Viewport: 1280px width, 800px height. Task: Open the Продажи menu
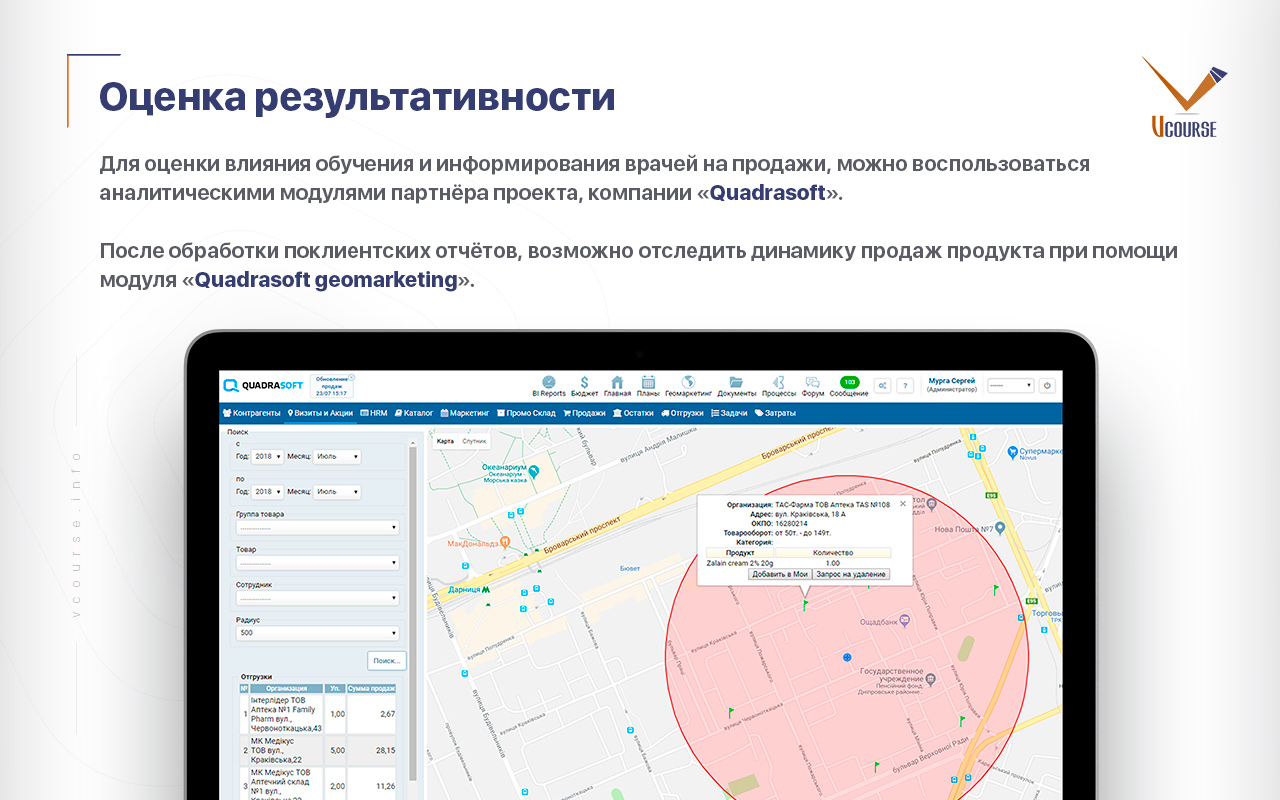(584, 413)
